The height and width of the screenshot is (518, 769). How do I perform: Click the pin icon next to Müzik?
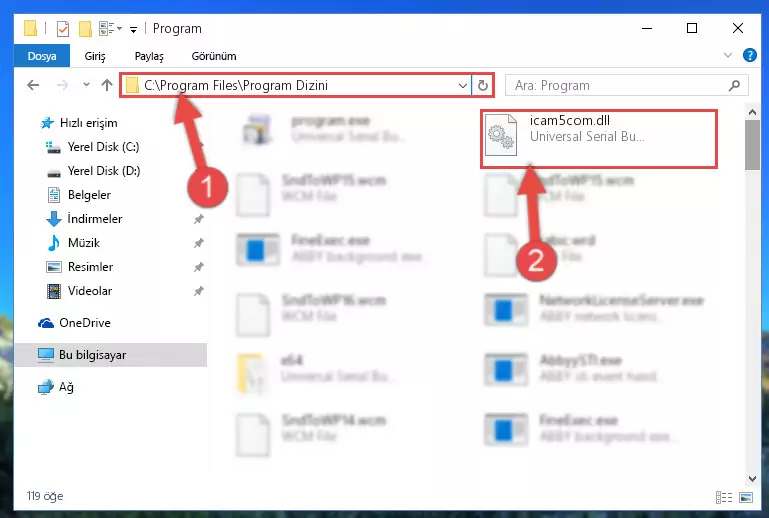(x=198, y=243)
